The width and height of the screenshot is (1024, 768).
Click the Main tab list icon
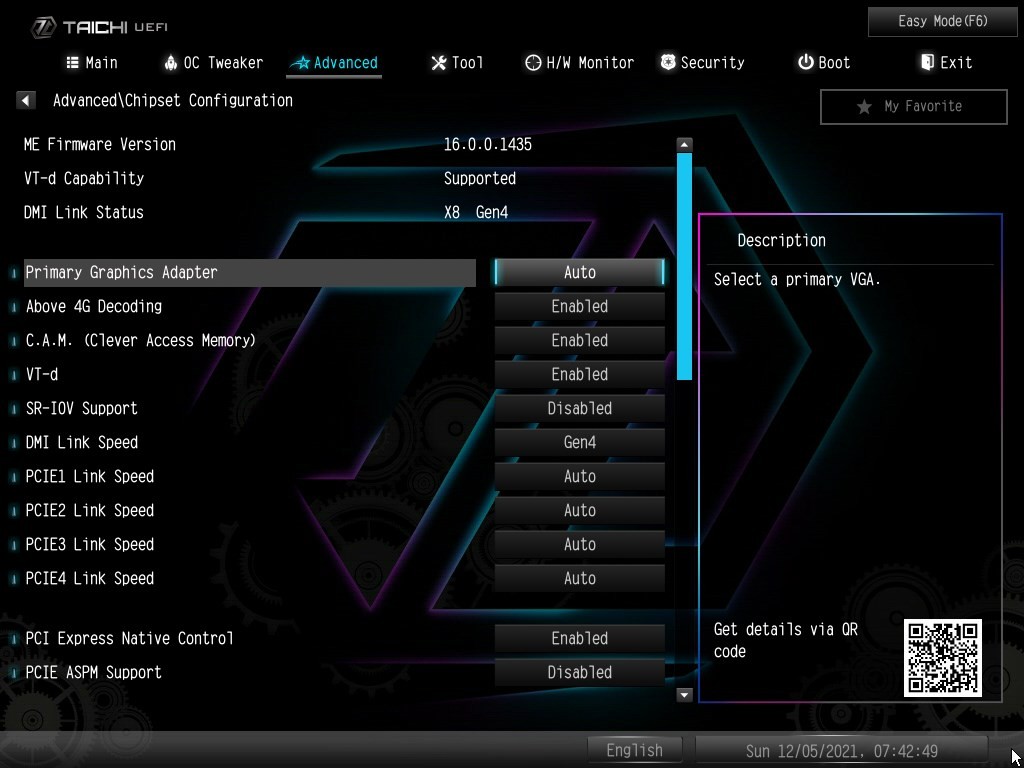[x=72, y=63]
